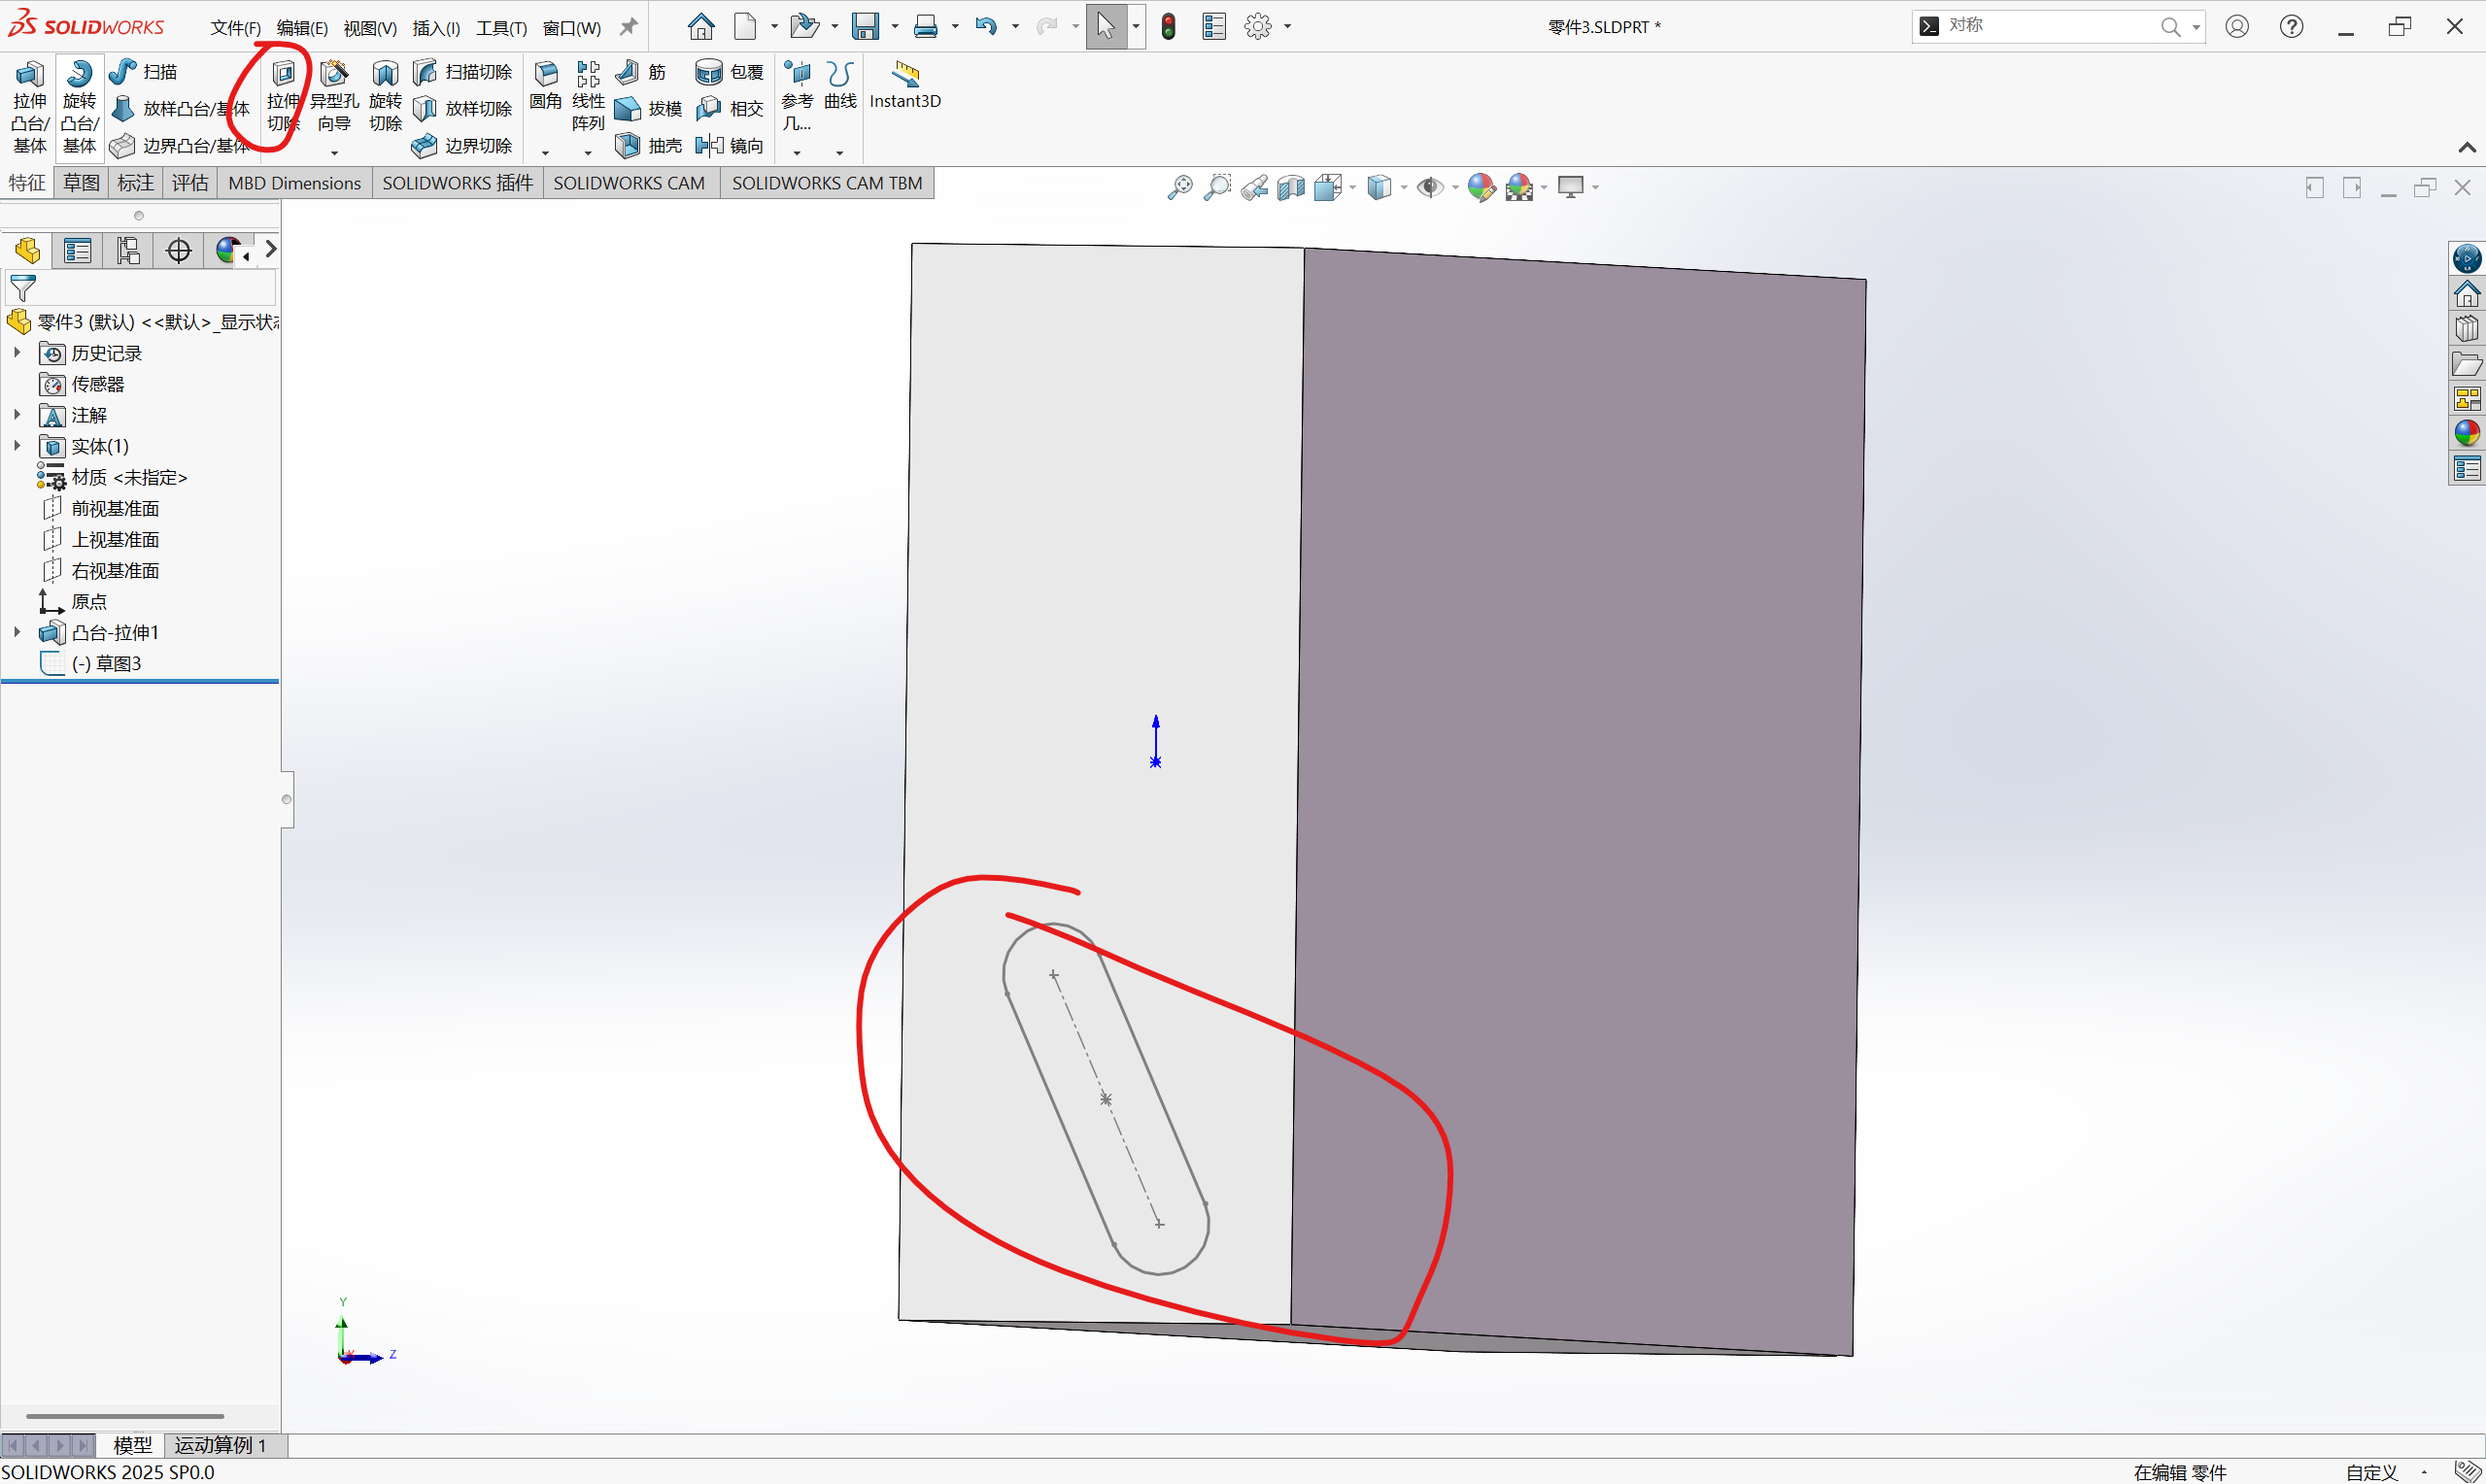
Task: Click the 运动算例 1 bottom tab
Action: pyautogui.click(x=221, y=1445)
